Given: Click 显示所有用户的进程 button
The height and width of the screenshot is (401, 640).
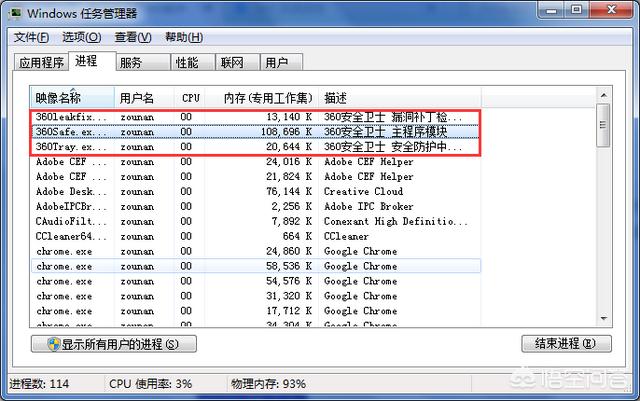Looking at the screenshot, I should pyautogui.click(x=114, y=344).
